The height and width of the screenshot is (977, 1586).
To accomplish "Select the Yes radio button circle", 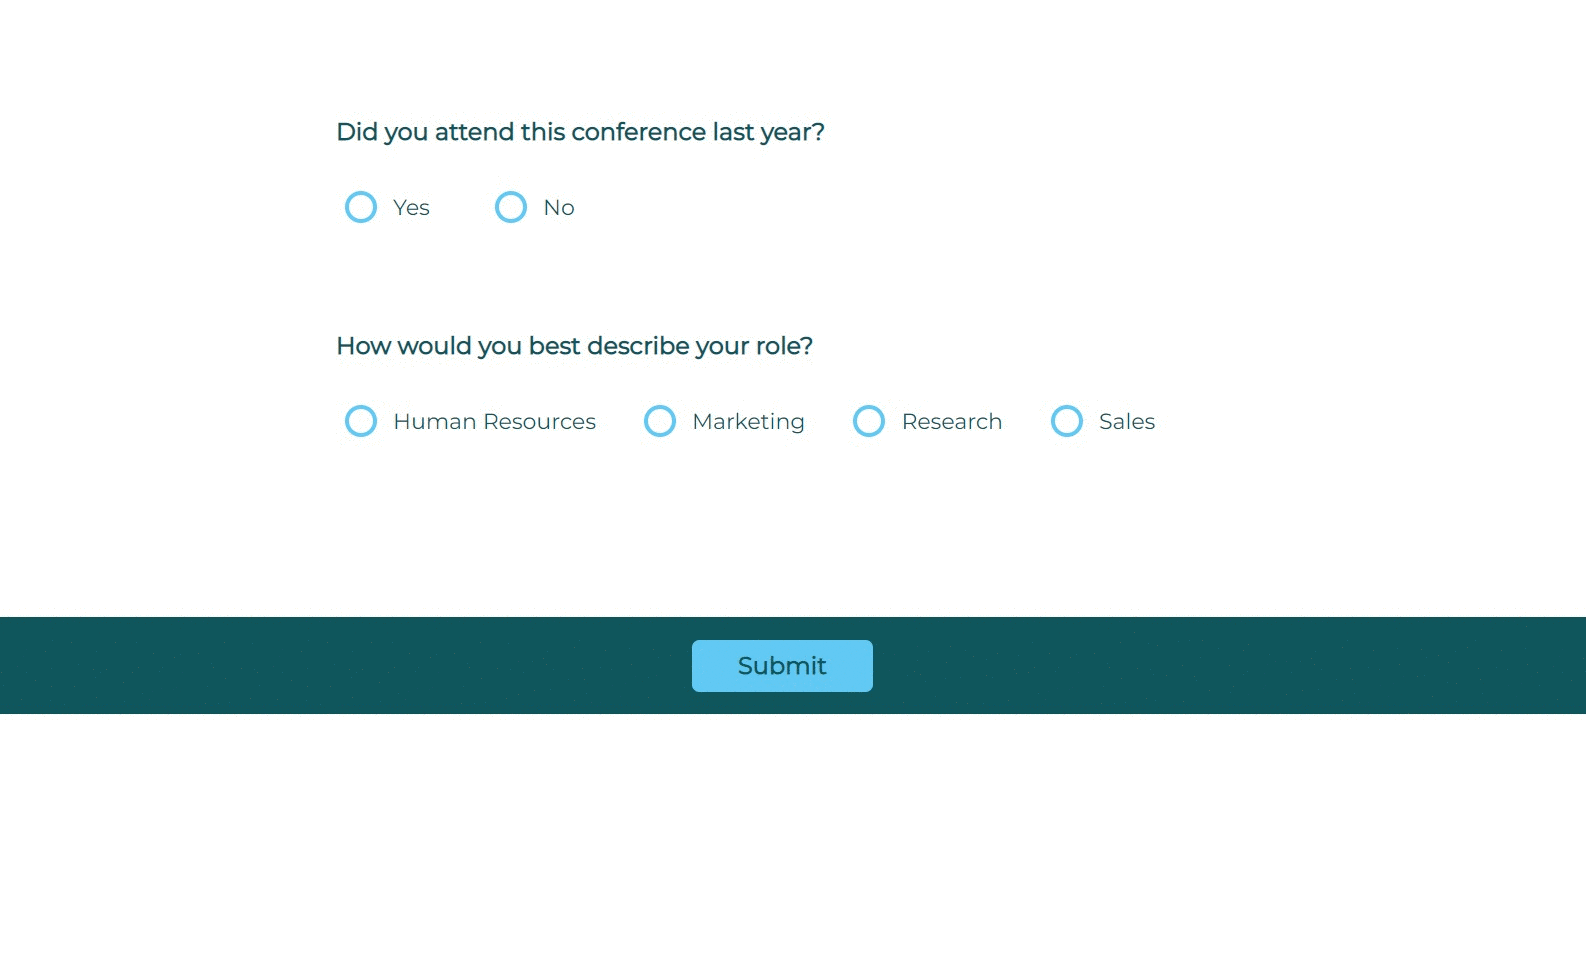I will click(361, 207).
